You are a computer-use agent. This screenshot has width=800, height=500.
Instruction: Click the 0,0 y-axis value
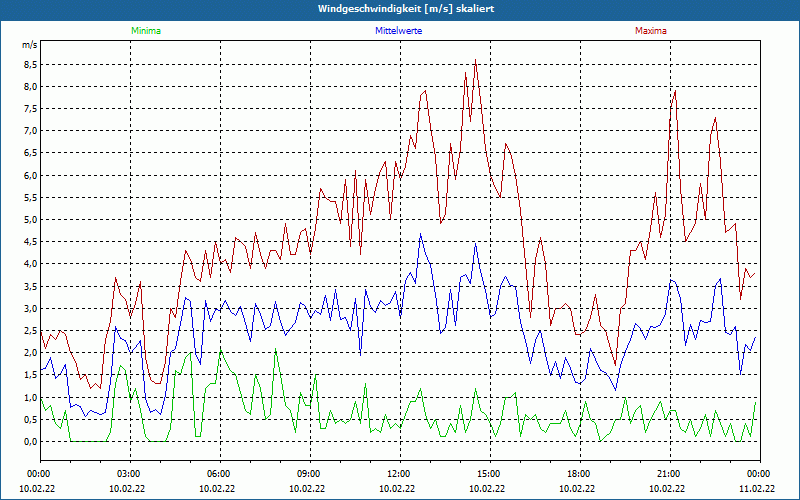point(31,442)
